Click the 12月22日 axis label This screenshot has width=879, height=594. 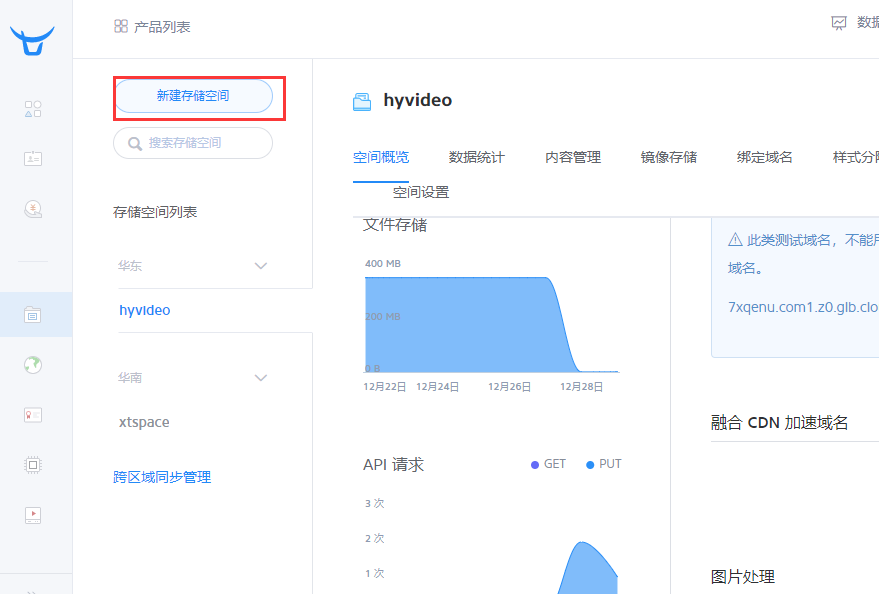coord(385,387)
